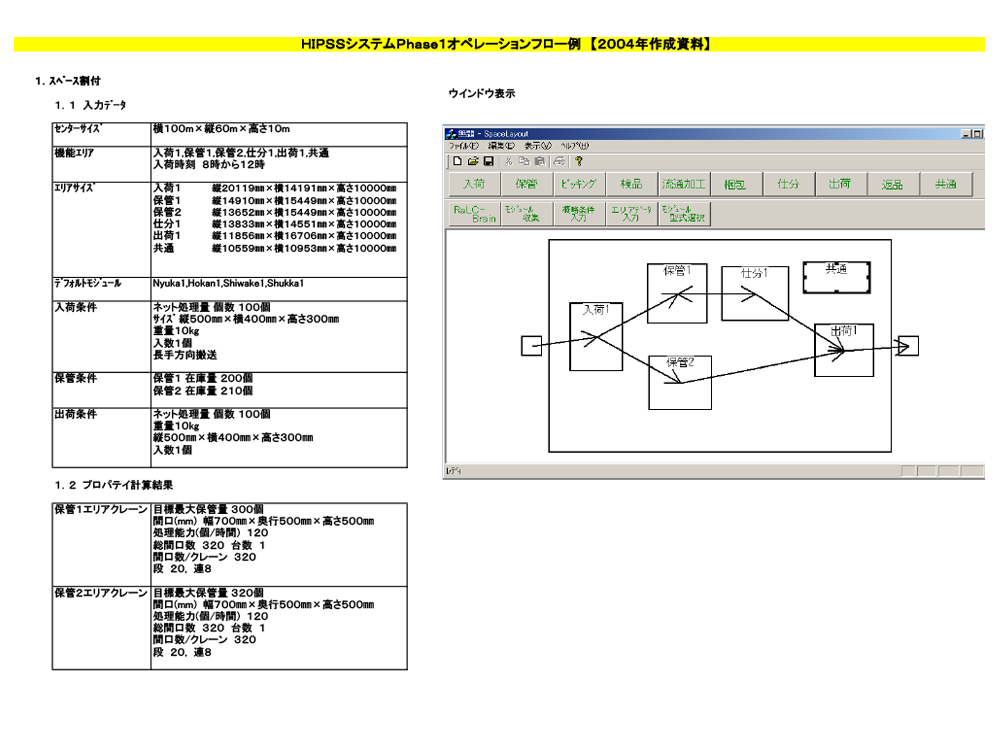This screenshot has height=750, width=1000.
Task: Open the ファイル(F) menu
Action: click(463, 146)
